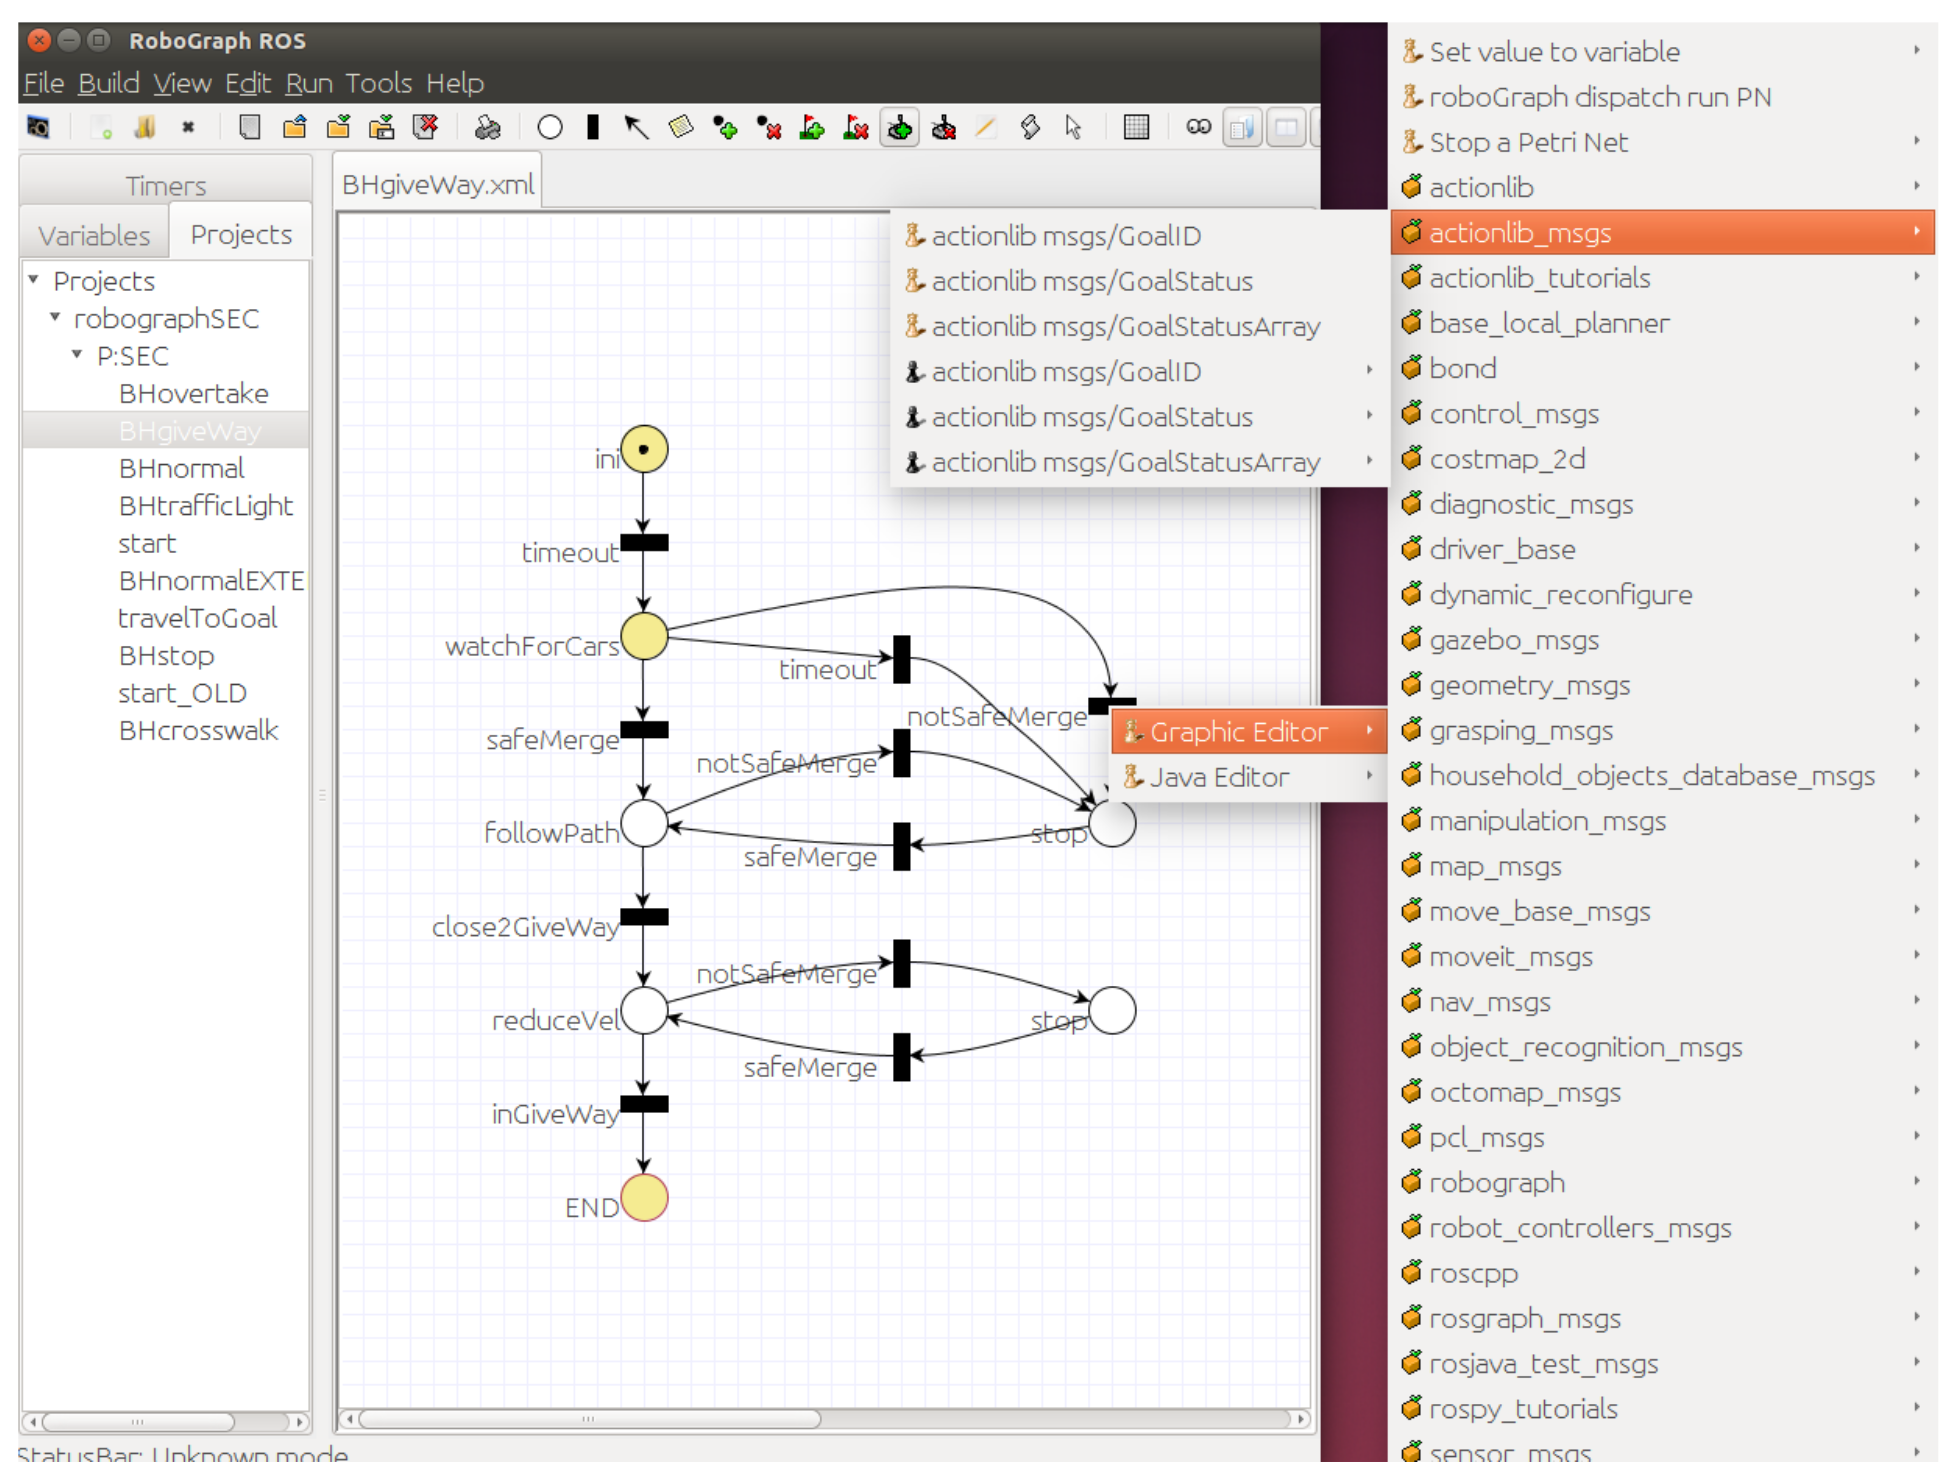Click the annotation note tool icon

[x=681, y=128]
